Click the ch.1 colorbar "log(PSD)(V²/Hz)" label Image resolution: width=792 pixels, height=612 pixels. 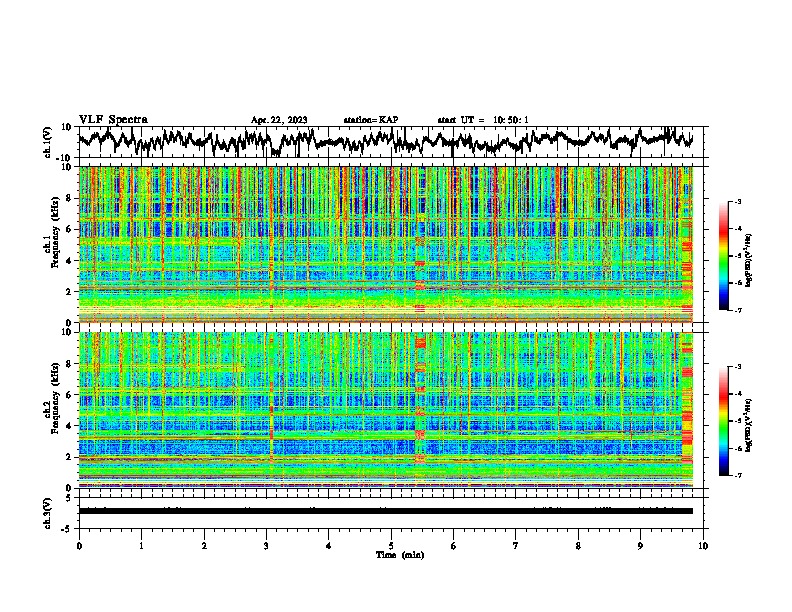(x=749, y=260)
